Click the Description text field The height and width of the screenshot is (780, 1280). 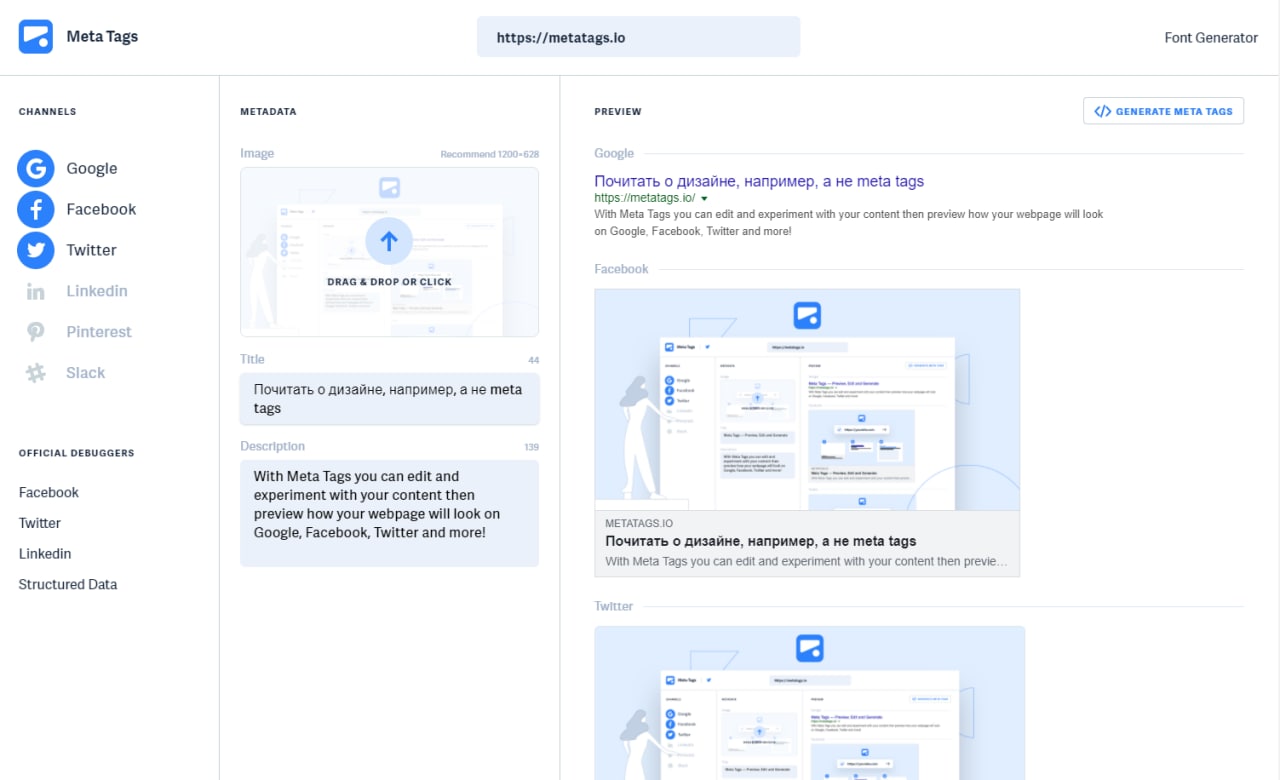389,513
